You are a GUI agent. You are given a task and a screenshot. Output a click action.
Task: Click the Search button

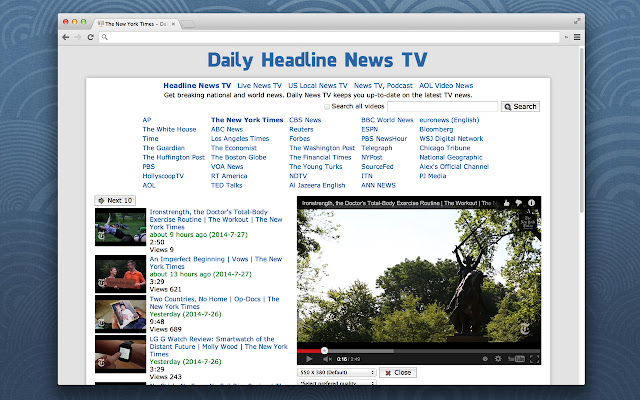click(x=520, y=107)
